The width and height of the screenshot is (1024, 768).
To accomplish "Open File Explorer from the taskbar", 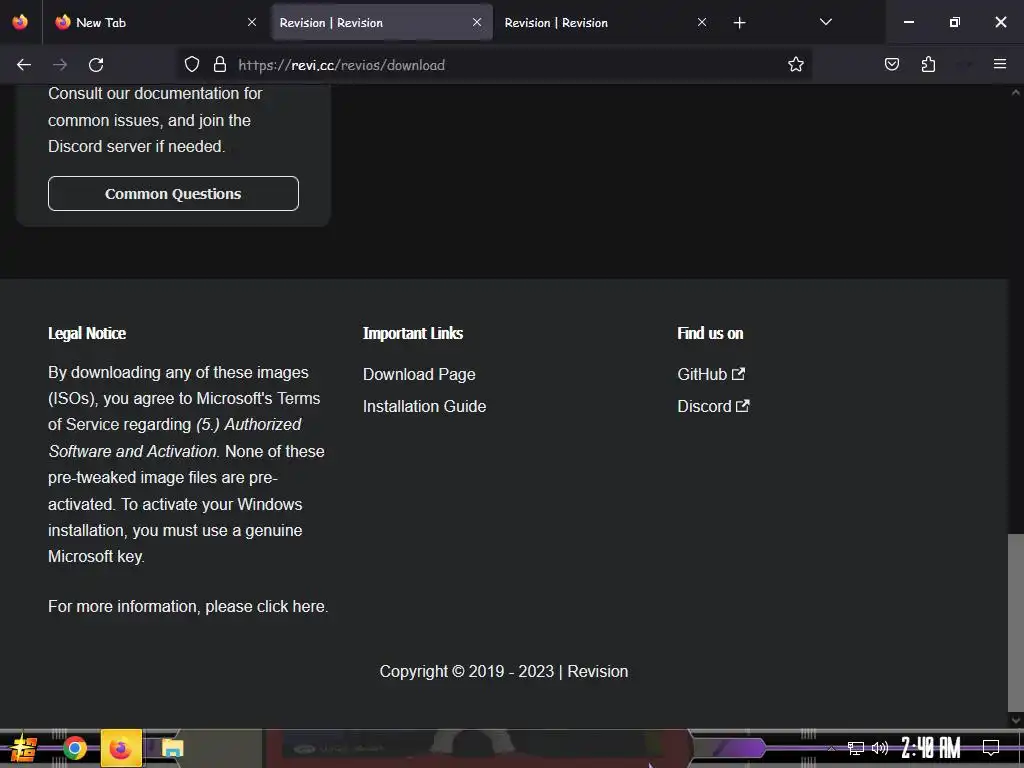I will coord(172,748).
